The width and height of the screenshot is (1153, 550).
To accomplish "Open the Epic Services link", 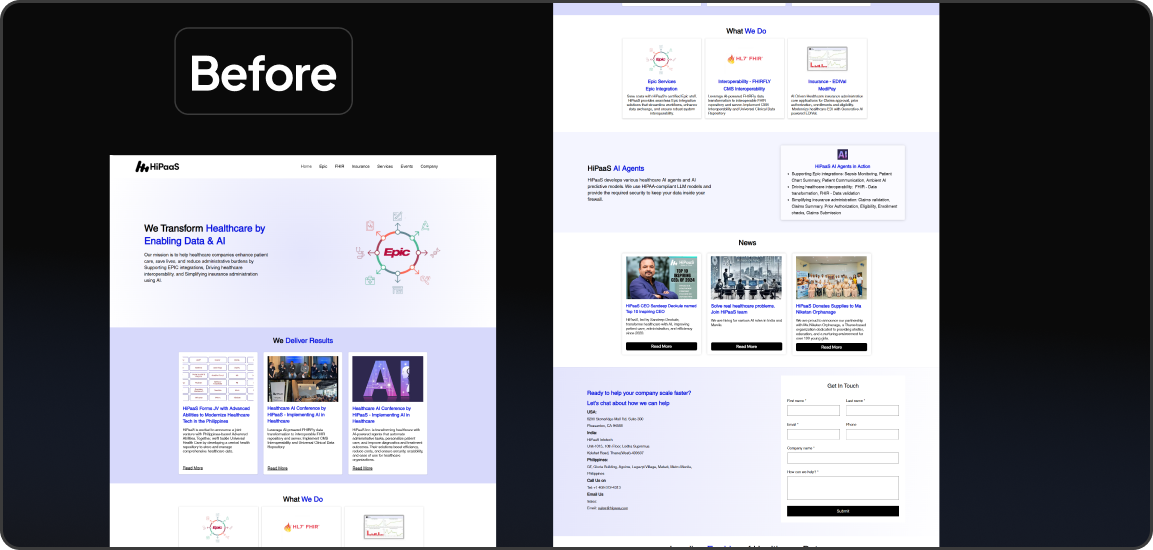I will coord(662,82).
